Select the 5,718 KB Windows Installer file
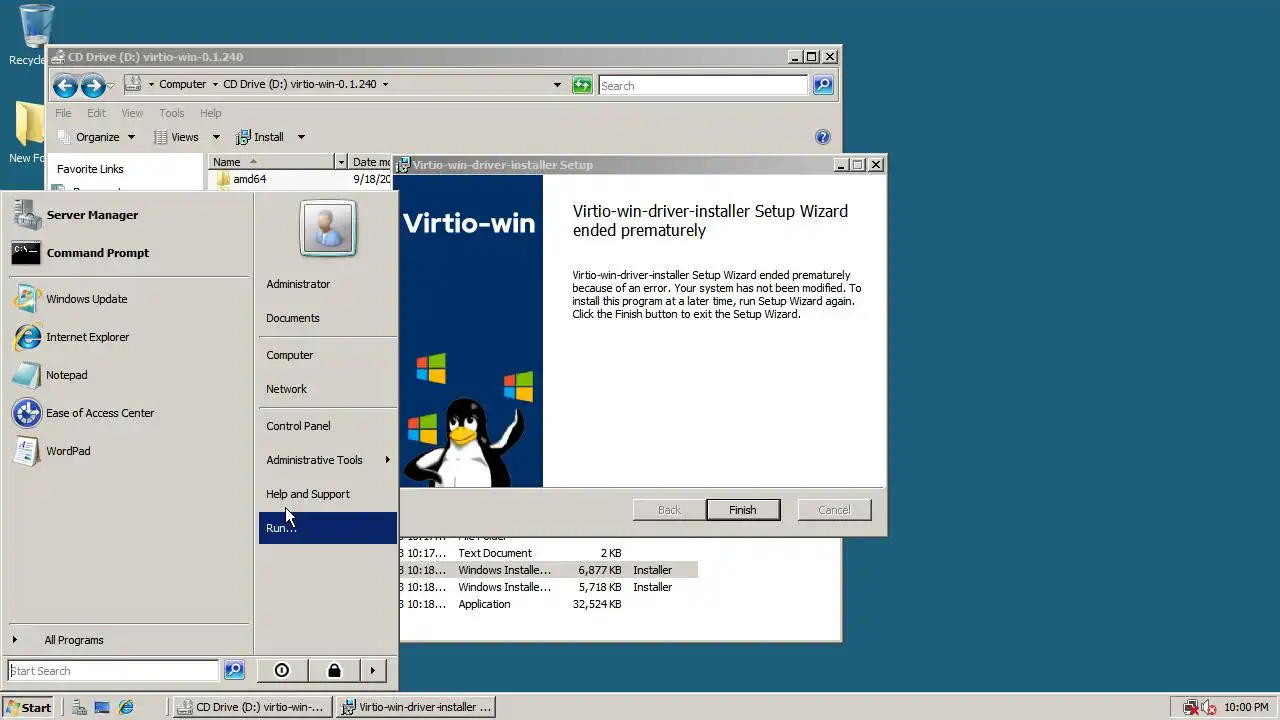The width and height of the screenshot is (1280, 720). click(x=548, y=587)
